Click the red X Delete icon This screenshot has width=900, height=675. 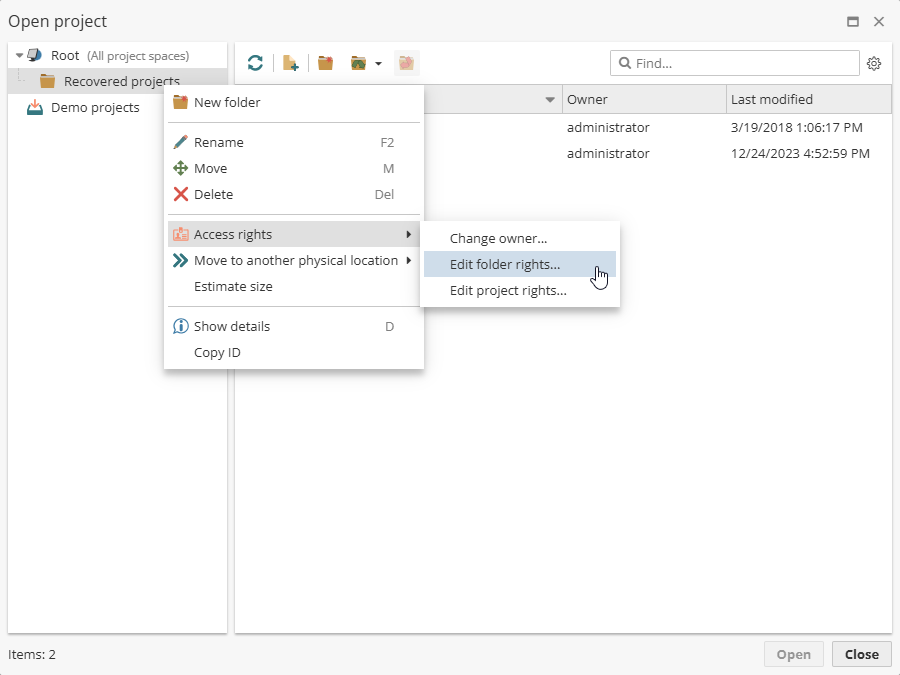click(x=181, y=194)
